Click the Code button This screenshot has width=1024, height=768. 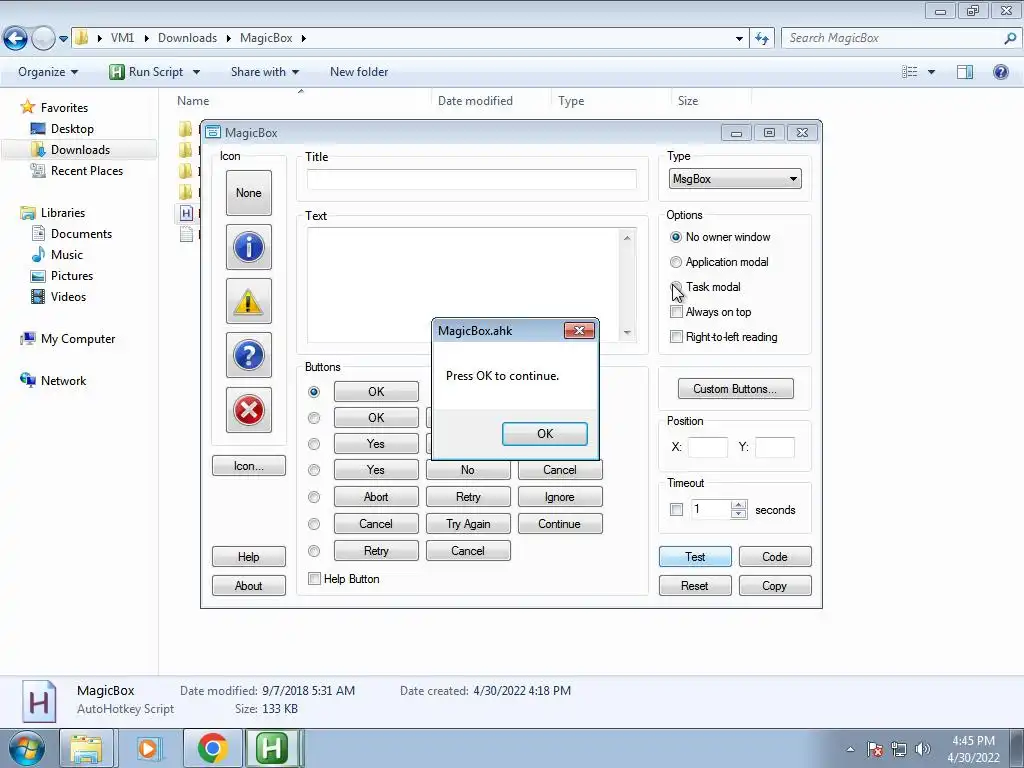pyautogui.click(x=775, y=556)
